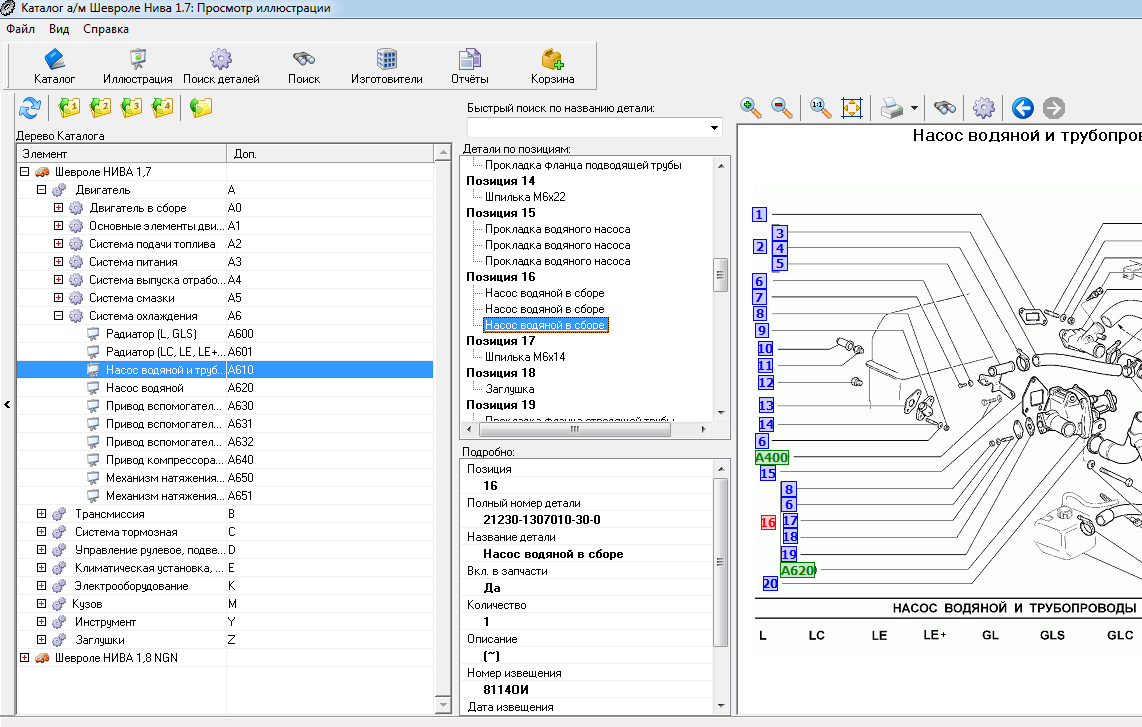The width and height of the screenshot is (1142, 727).
Task: Open the Справка menu
Action: [x=106, y=29]
